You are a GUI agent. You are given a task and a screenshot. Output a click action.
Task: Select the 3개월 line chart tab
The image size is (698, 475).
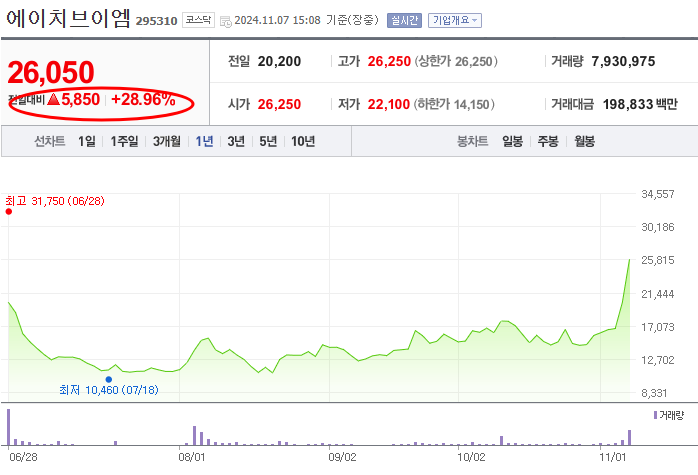tap(167, 142)
